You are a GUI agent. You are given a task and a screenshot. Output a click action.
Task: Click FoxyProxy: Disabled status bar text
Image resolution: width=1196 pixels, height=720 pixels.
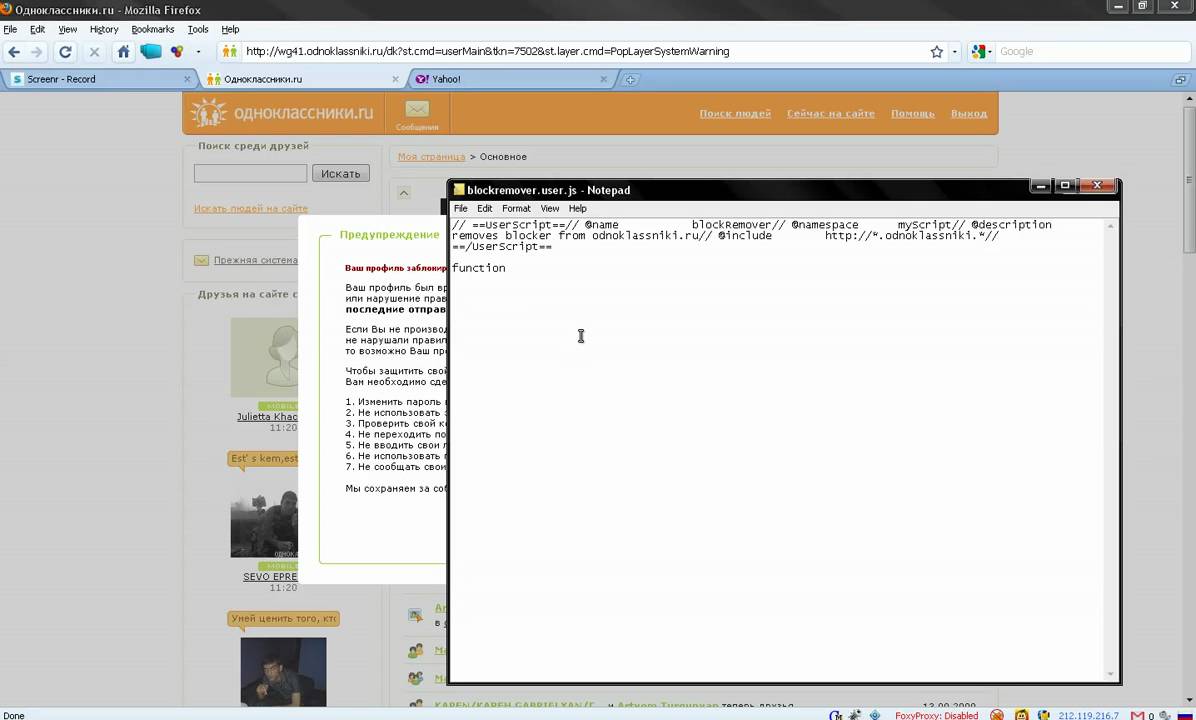click(936, 715)
